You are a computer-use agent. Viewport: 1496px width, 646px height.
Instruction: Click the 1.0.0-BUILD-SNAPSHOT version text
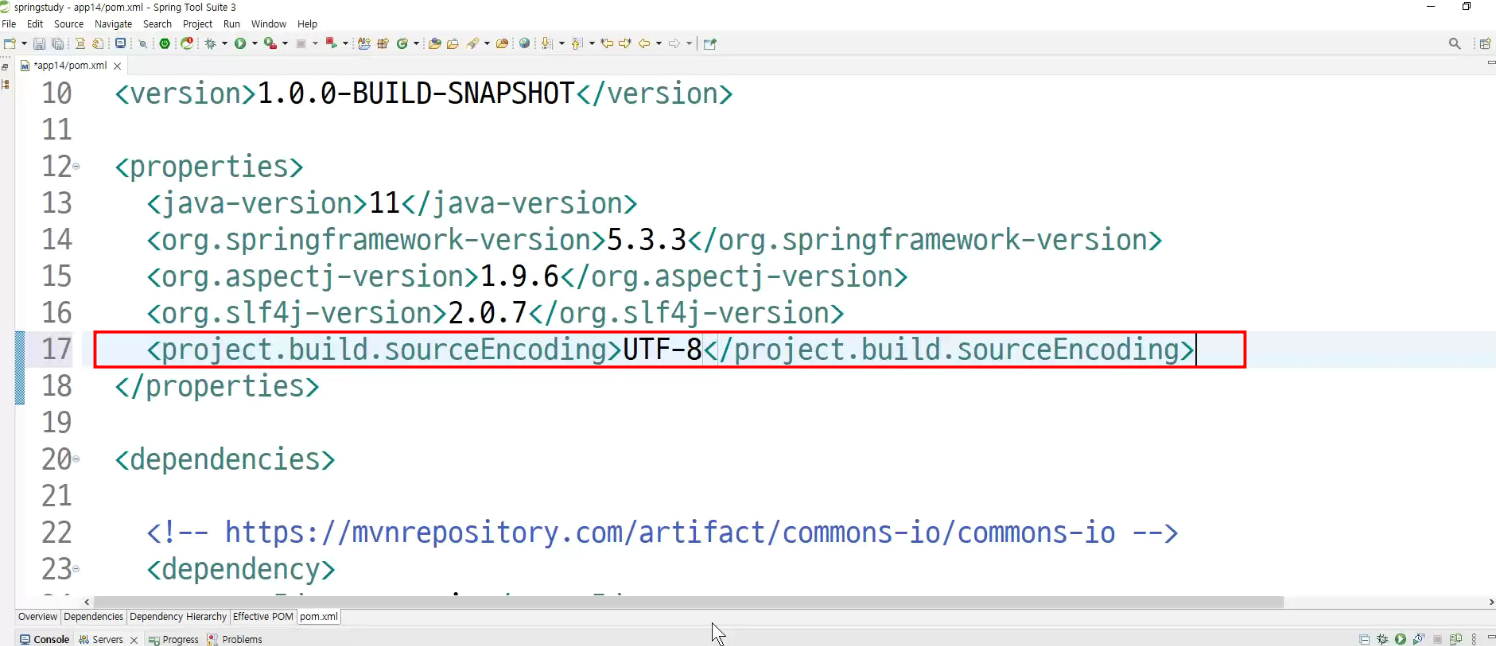pyautogui.click(x=416, y=94)
